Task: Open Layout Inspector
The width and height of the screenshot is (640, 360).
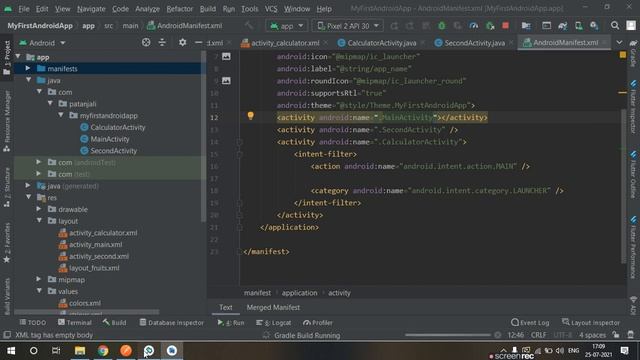Action: coord(591,322)
